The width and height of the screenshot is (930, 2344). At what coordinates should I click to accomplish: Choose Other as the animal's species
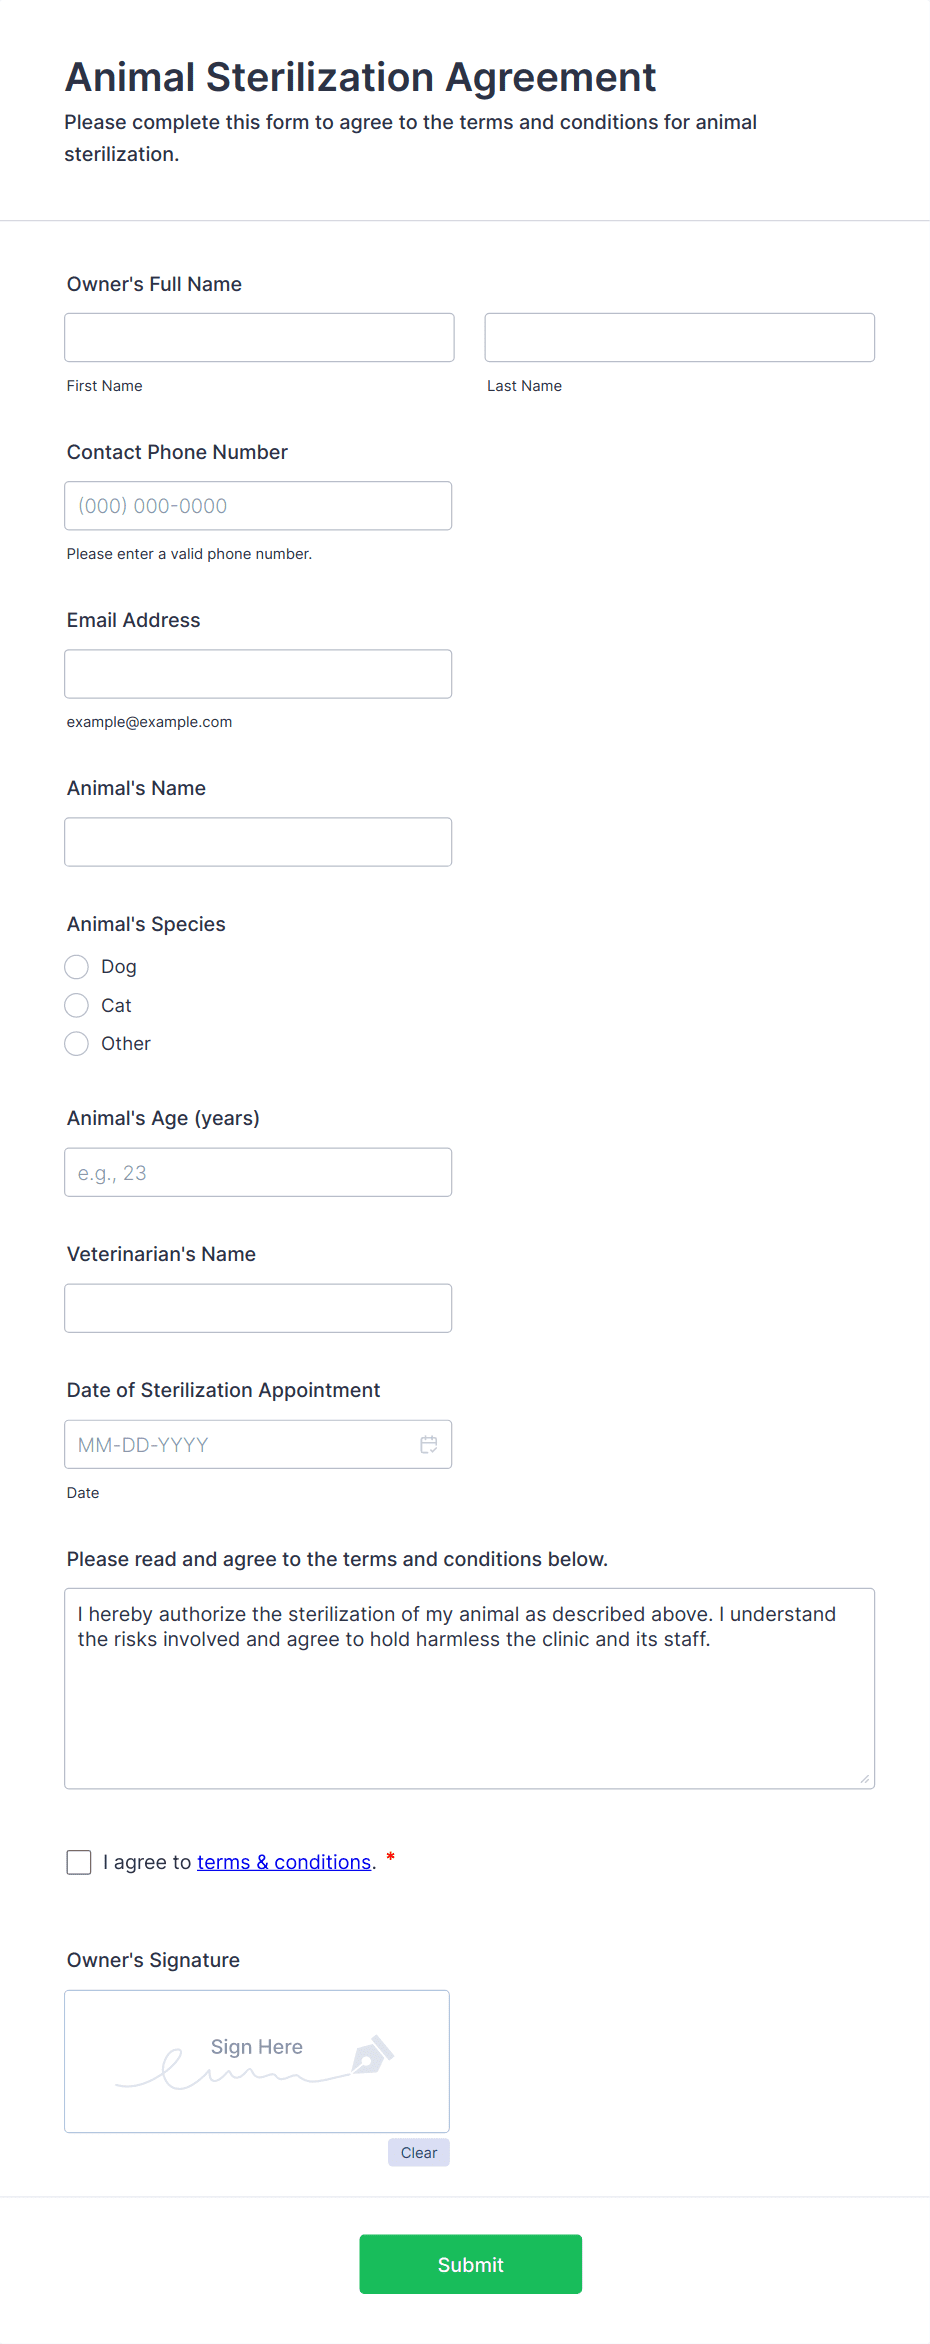[76, 1043]
